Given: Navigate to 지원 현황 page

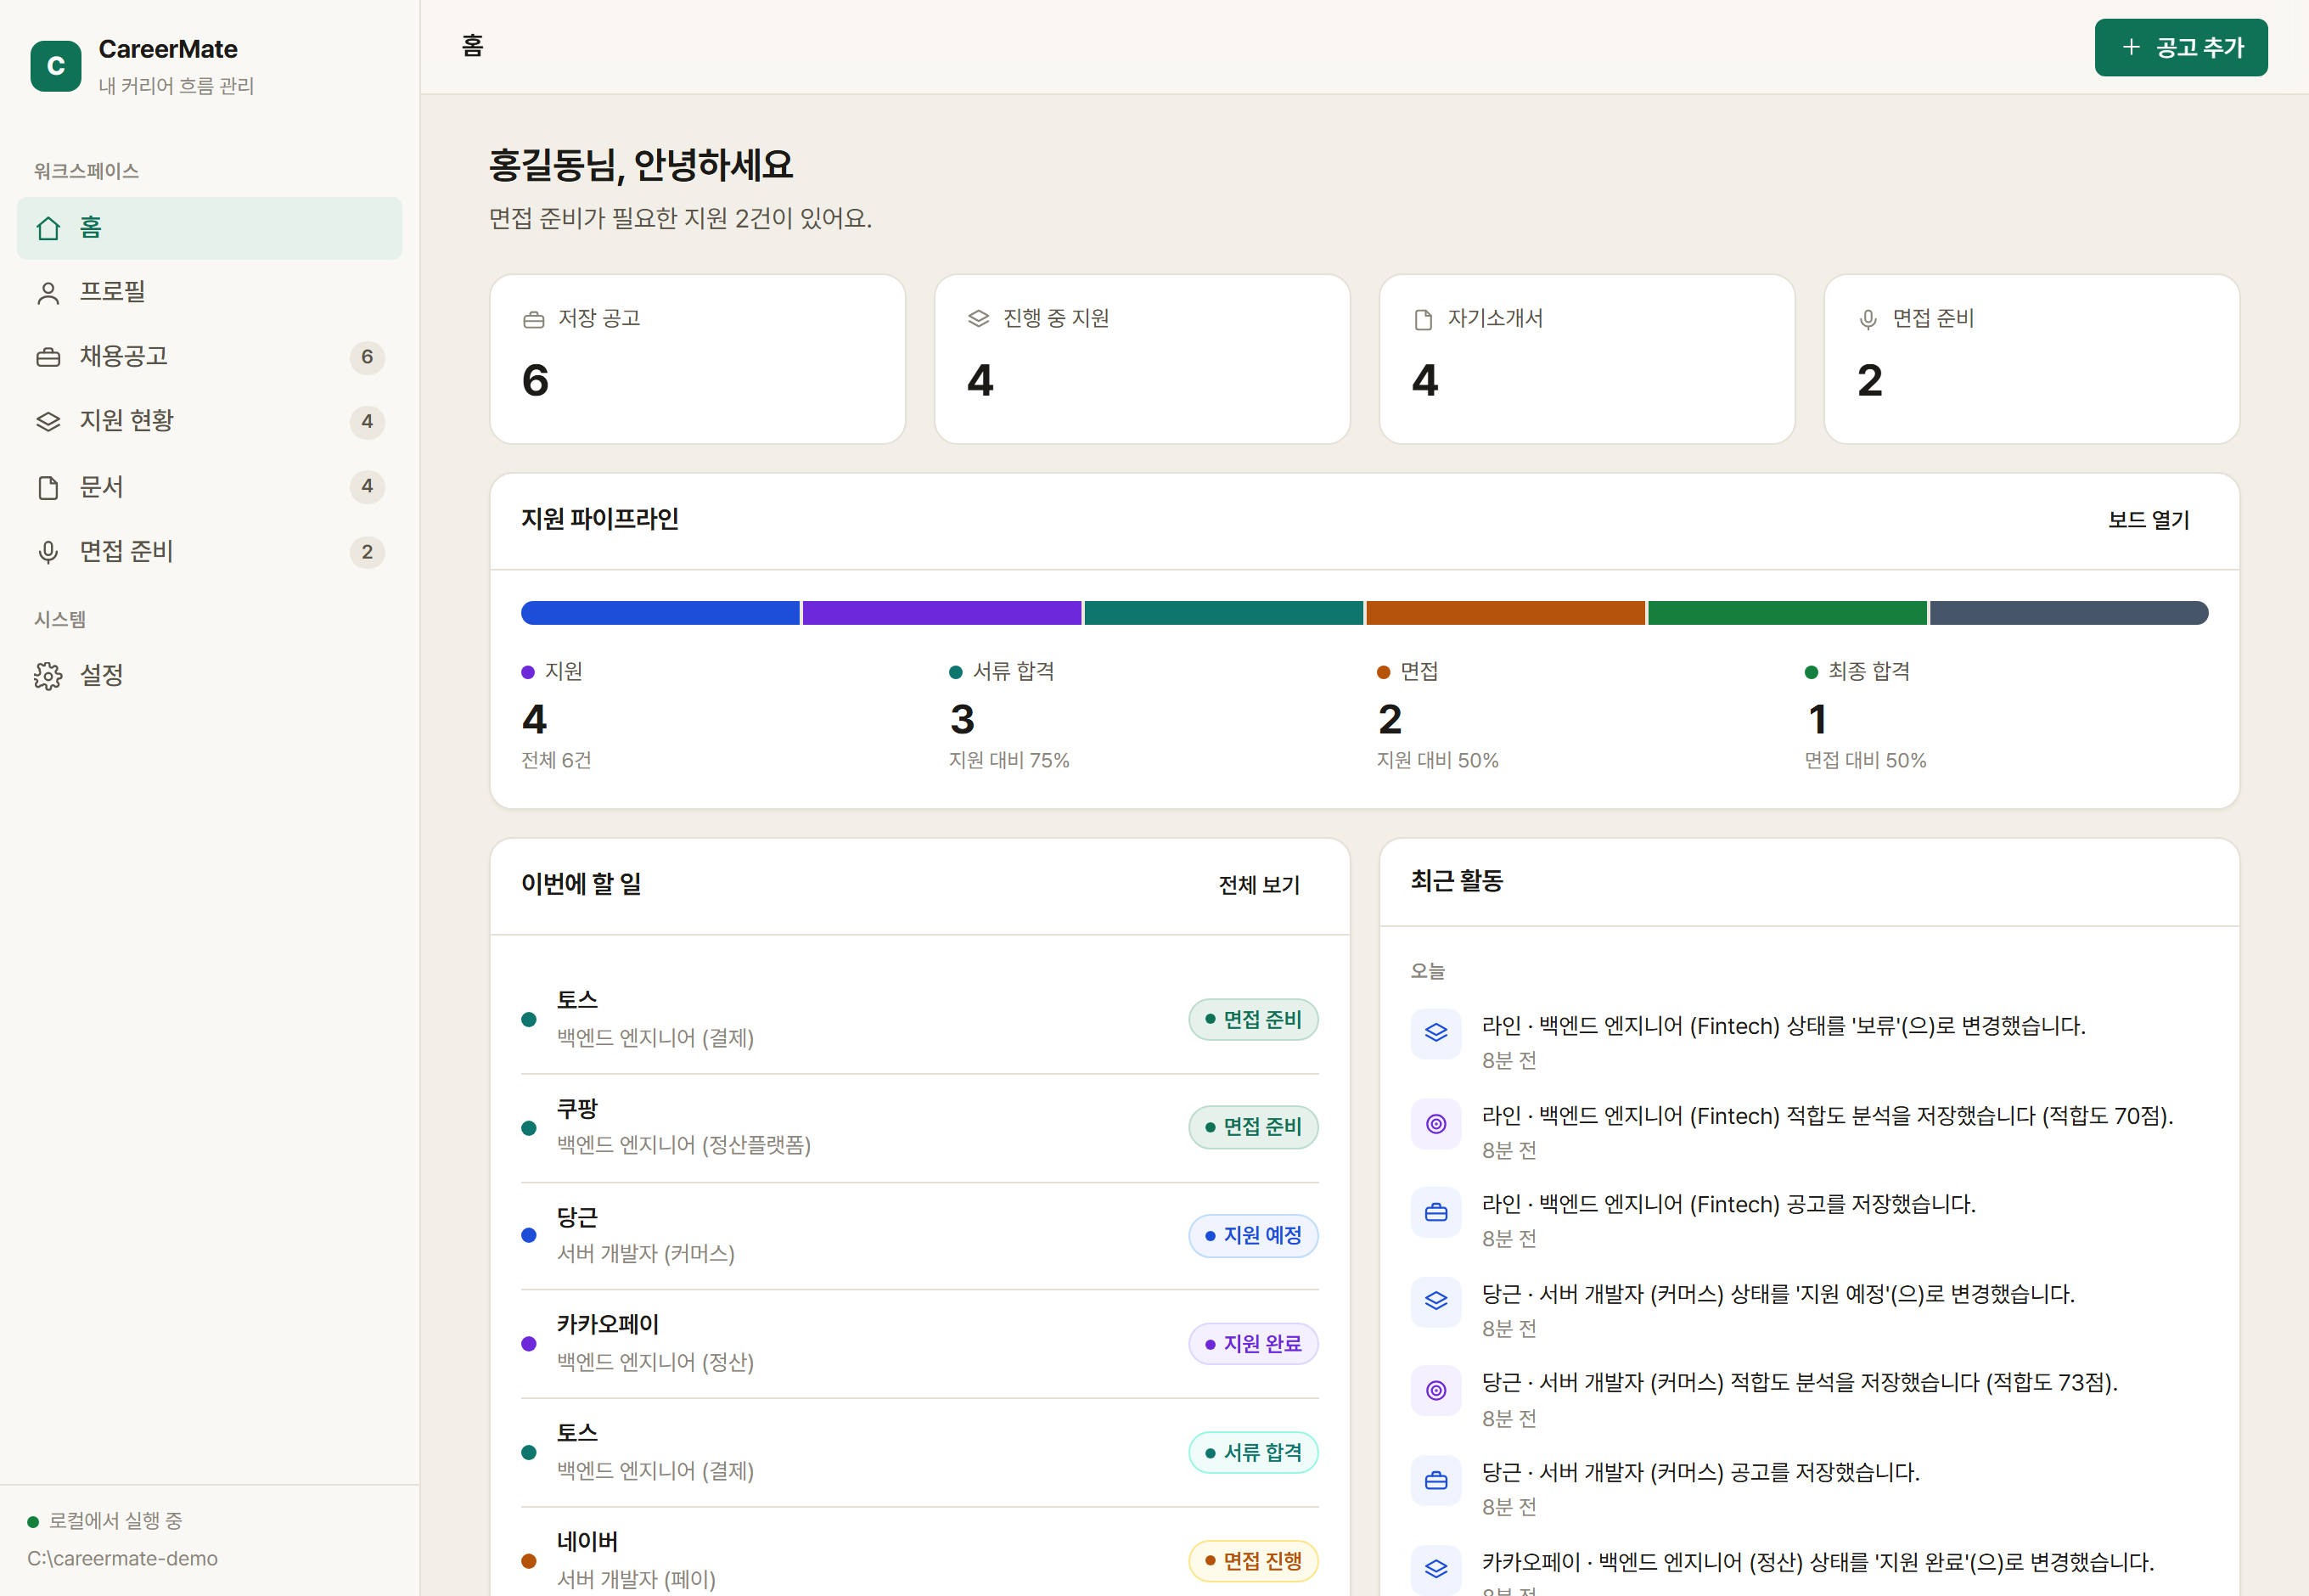Looking at the screenshot, I should [x=210, y=421].
